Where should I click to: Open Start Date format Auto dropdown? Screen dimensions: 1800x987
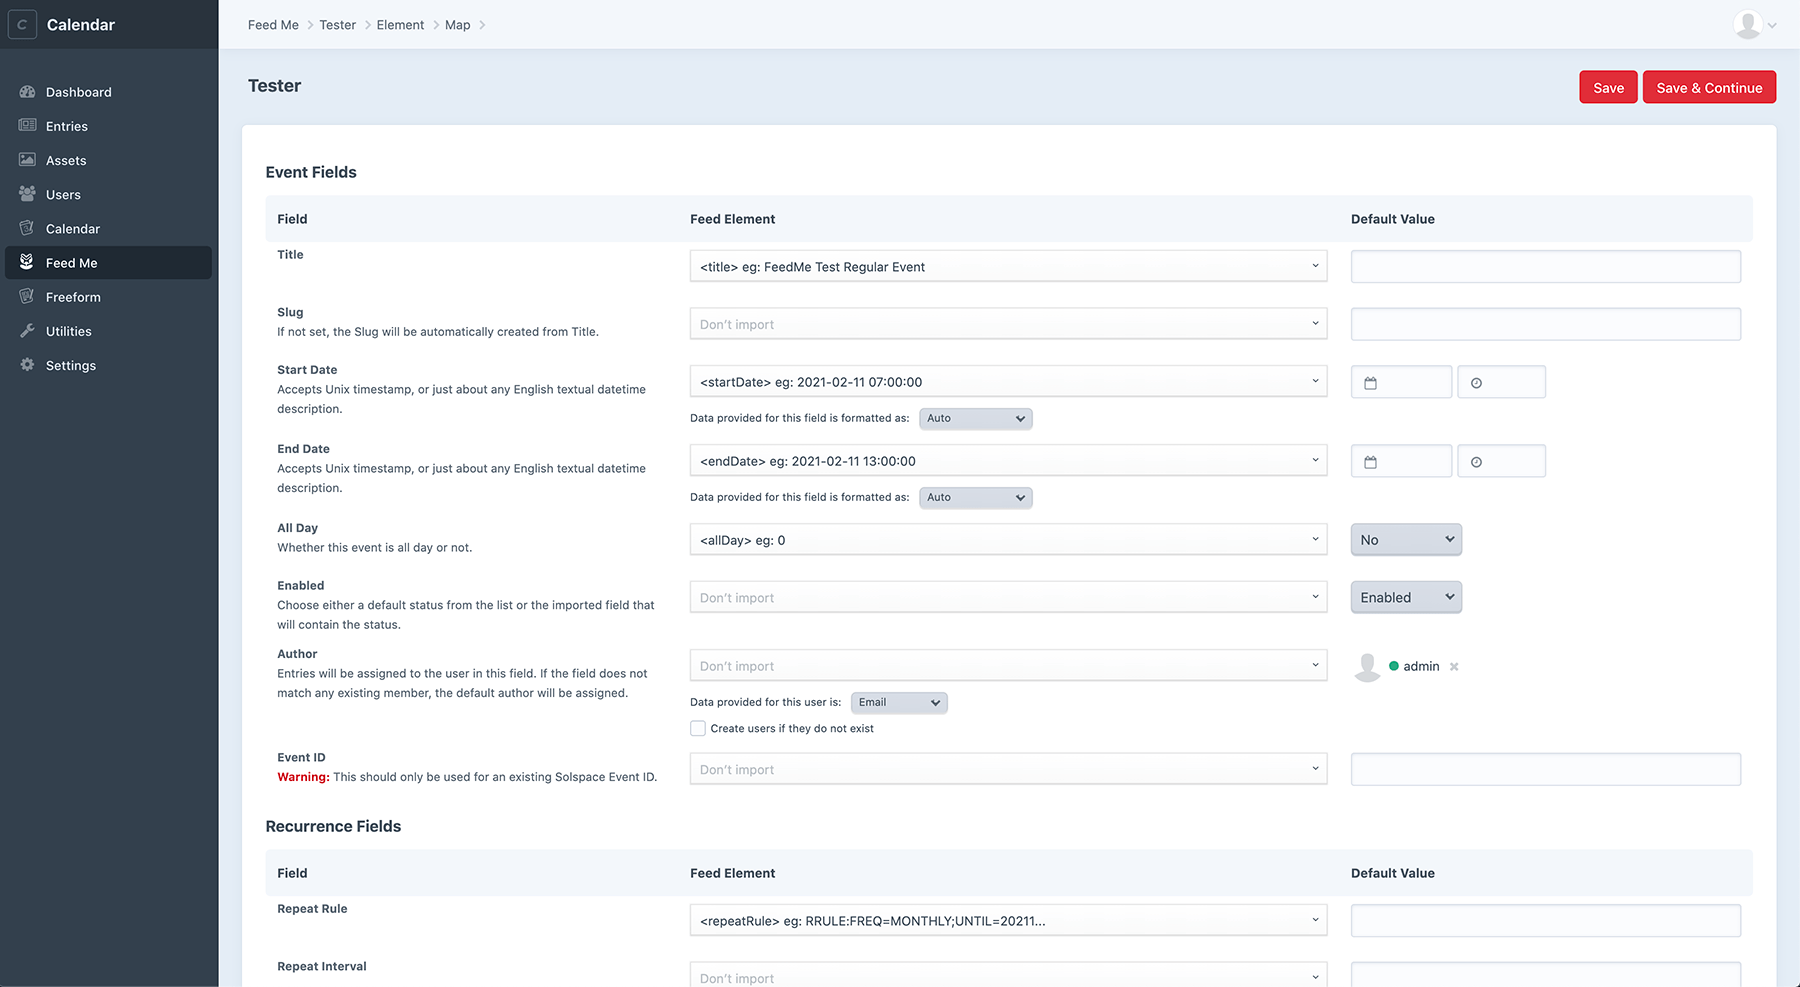(x=976, y=419)
